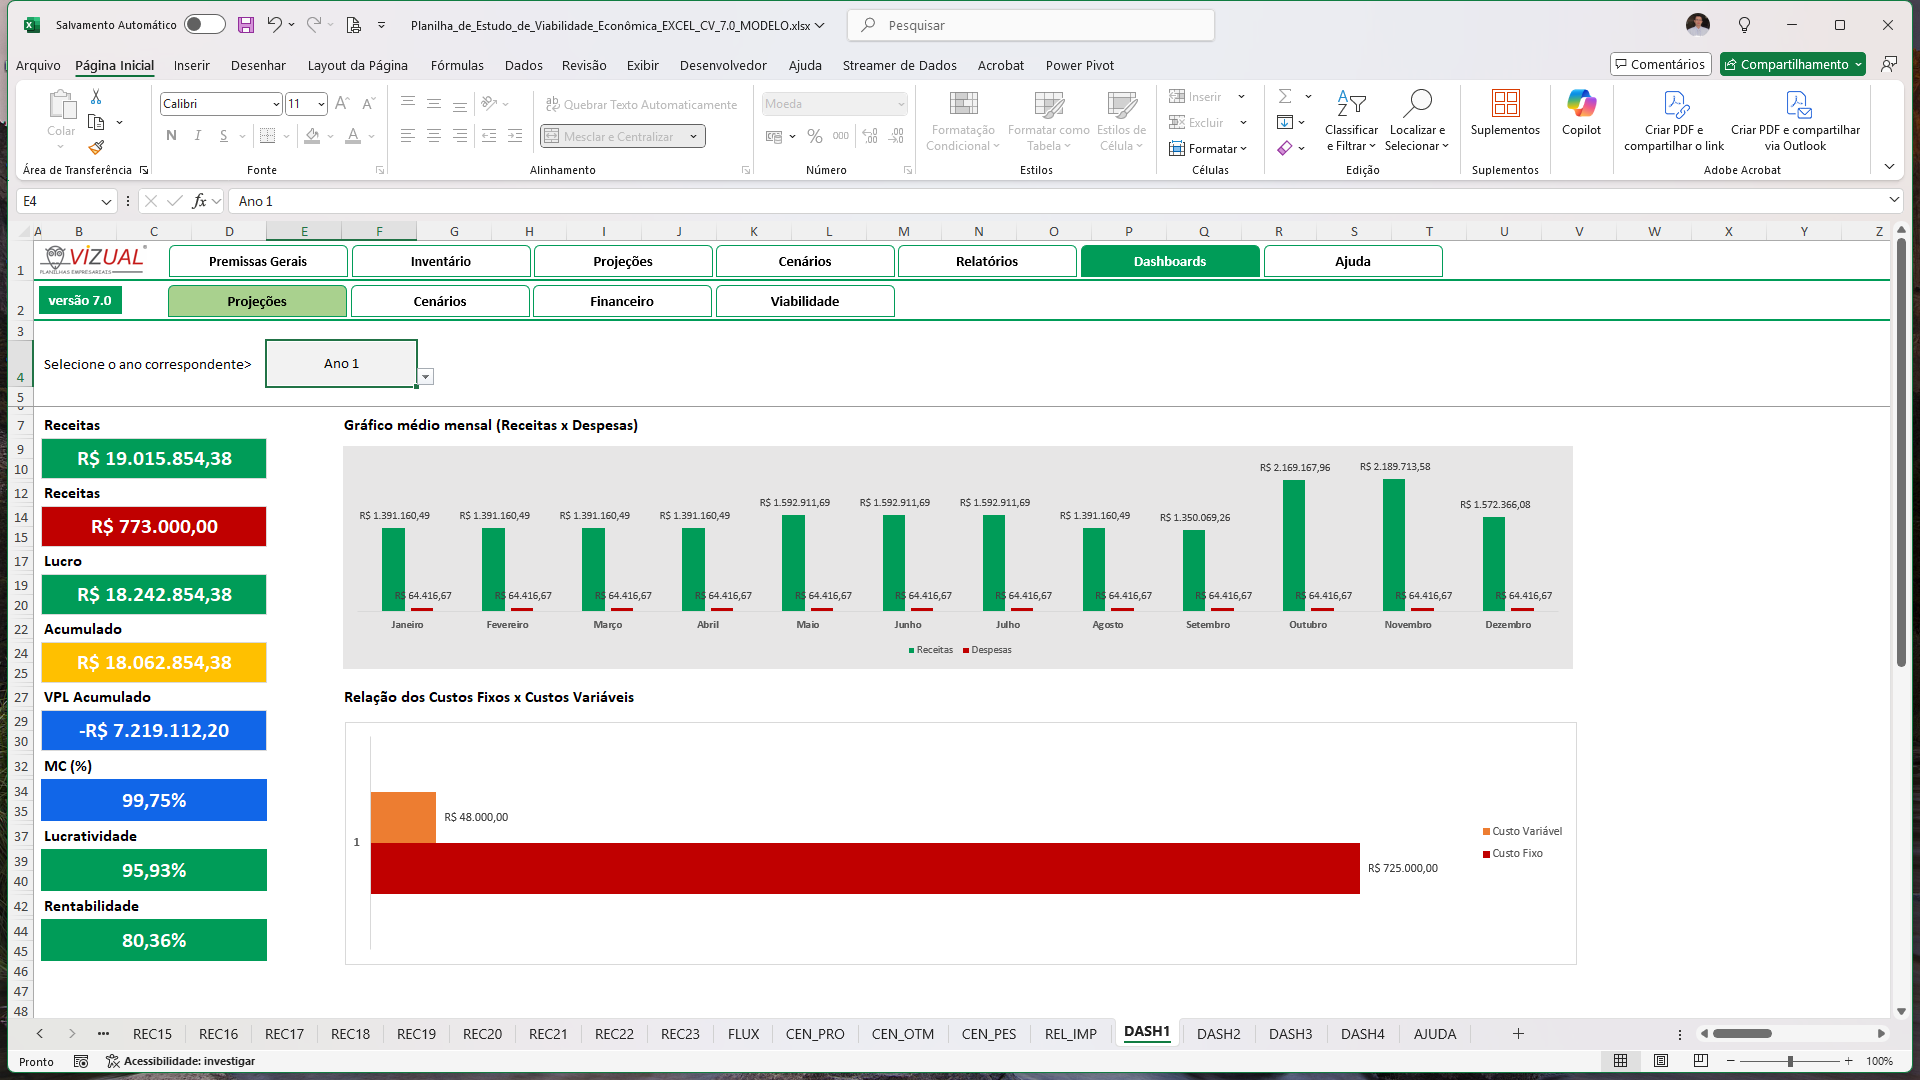Click the Cut scissors icon

point(96,97)
